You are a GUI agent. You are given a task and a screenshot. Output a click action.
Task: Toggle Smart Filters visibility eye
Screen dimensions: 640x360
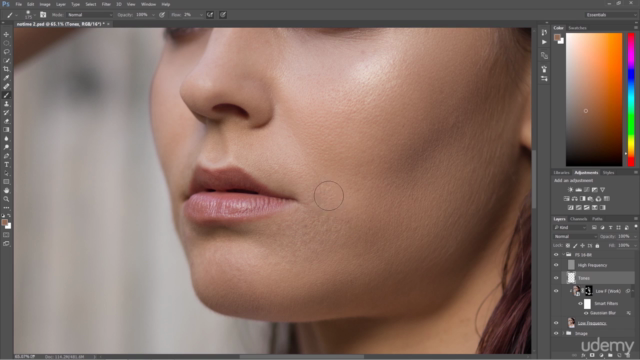(x=580, y=303)
